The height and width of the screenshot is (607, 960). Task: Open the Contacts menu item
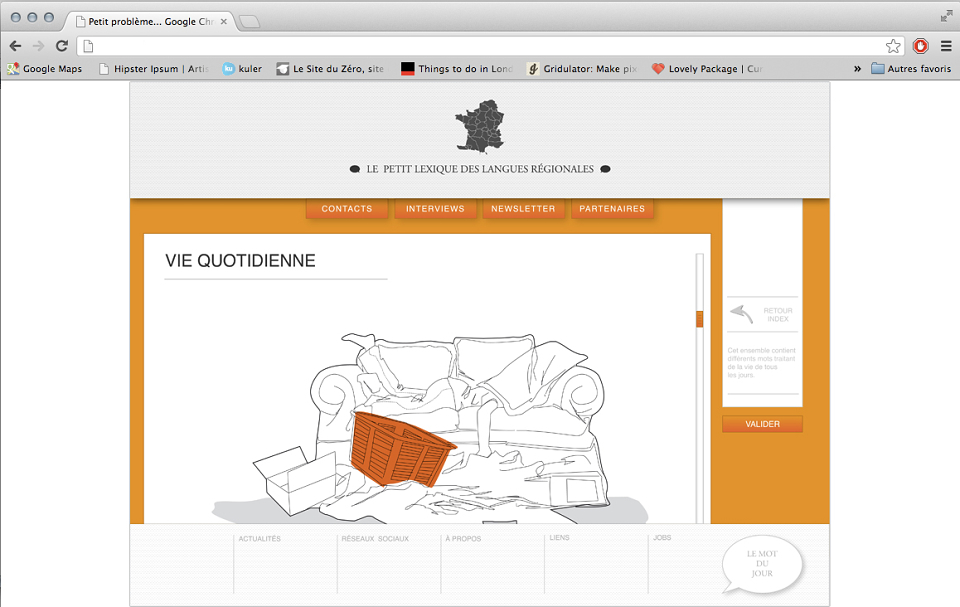click(347, 209)
